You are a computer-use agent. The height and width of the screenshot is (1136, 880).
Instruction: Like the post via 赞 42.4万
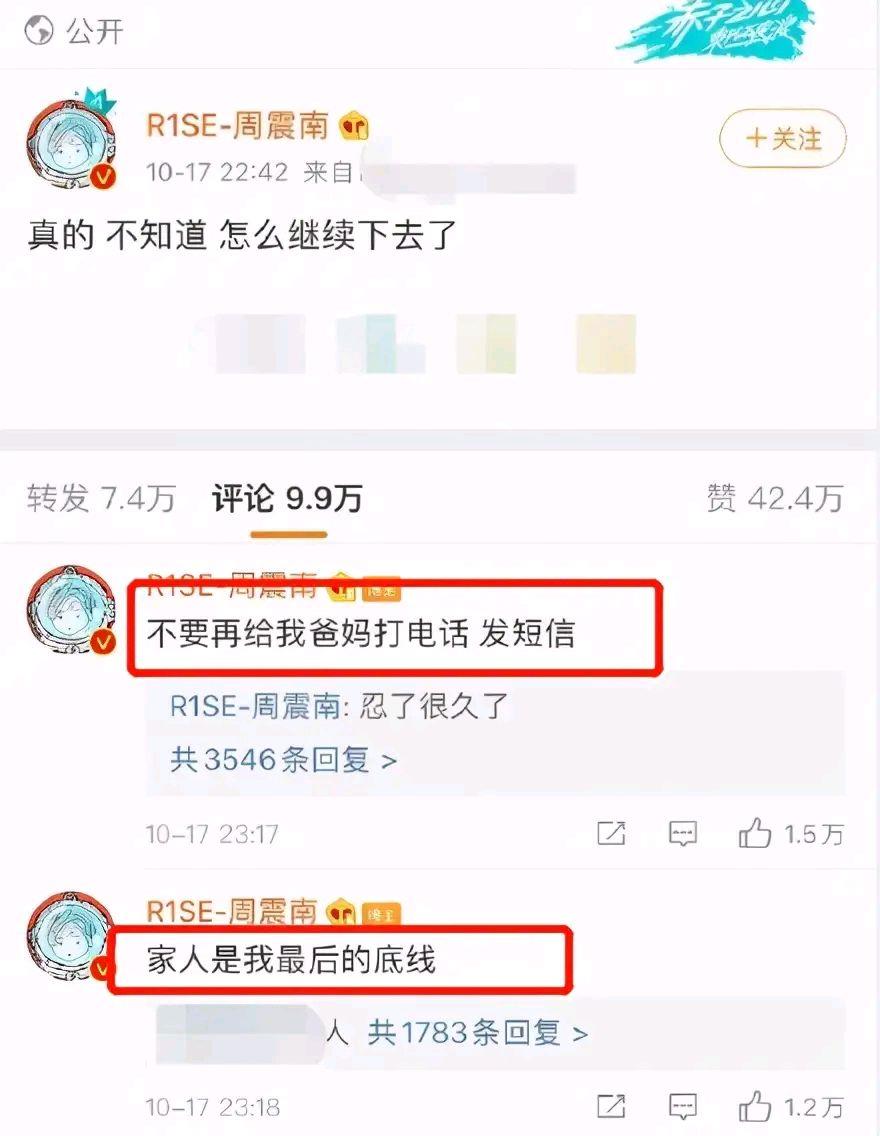click(x=775, y=498)
